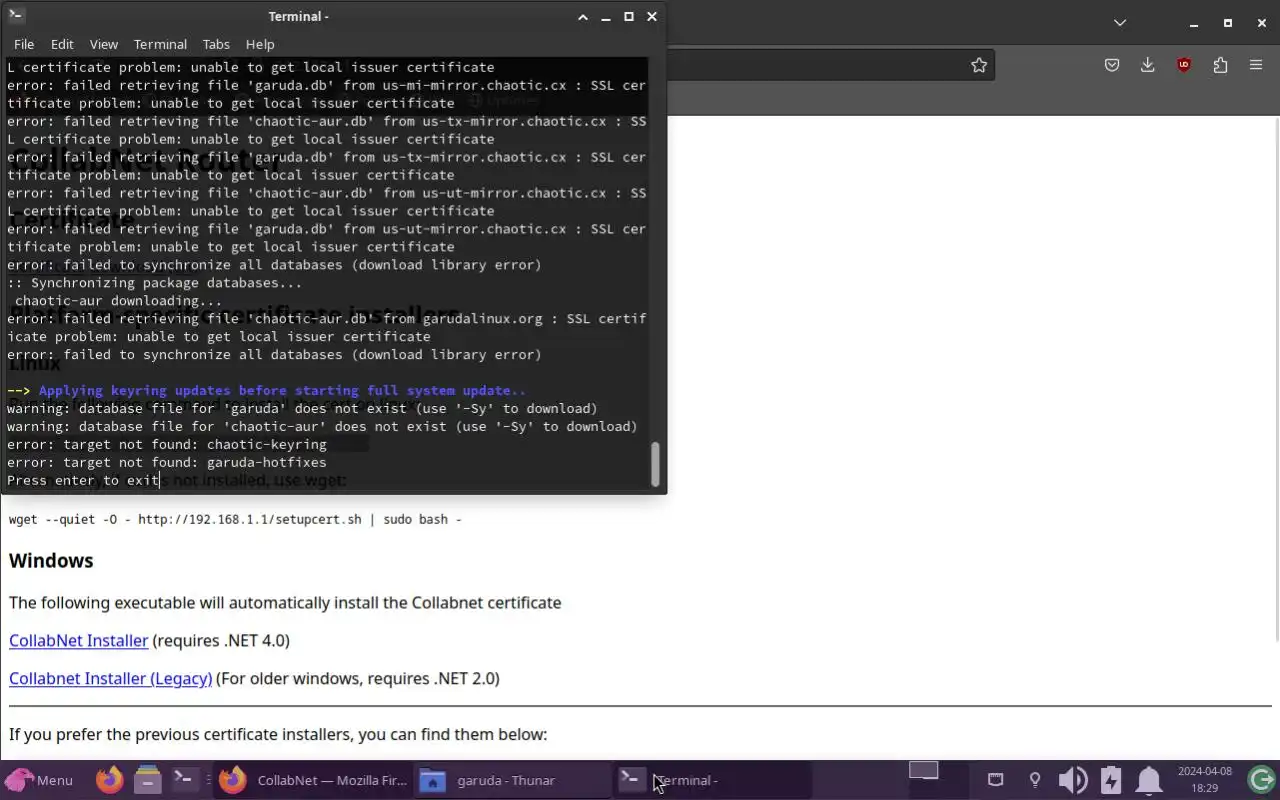Bookmark this page with the star icon

point(979,65)
